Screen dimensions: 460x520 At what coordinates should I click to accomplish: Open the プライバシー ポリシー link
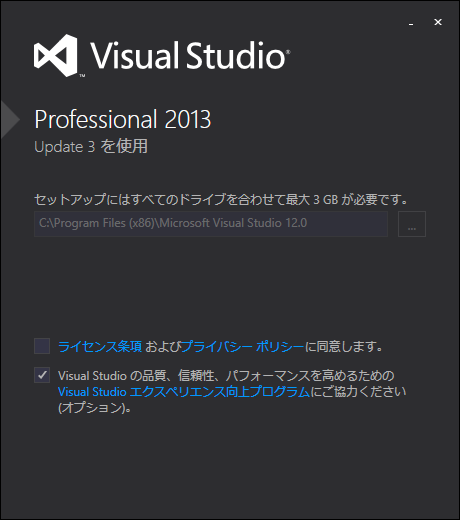click(x=243, y=347)
